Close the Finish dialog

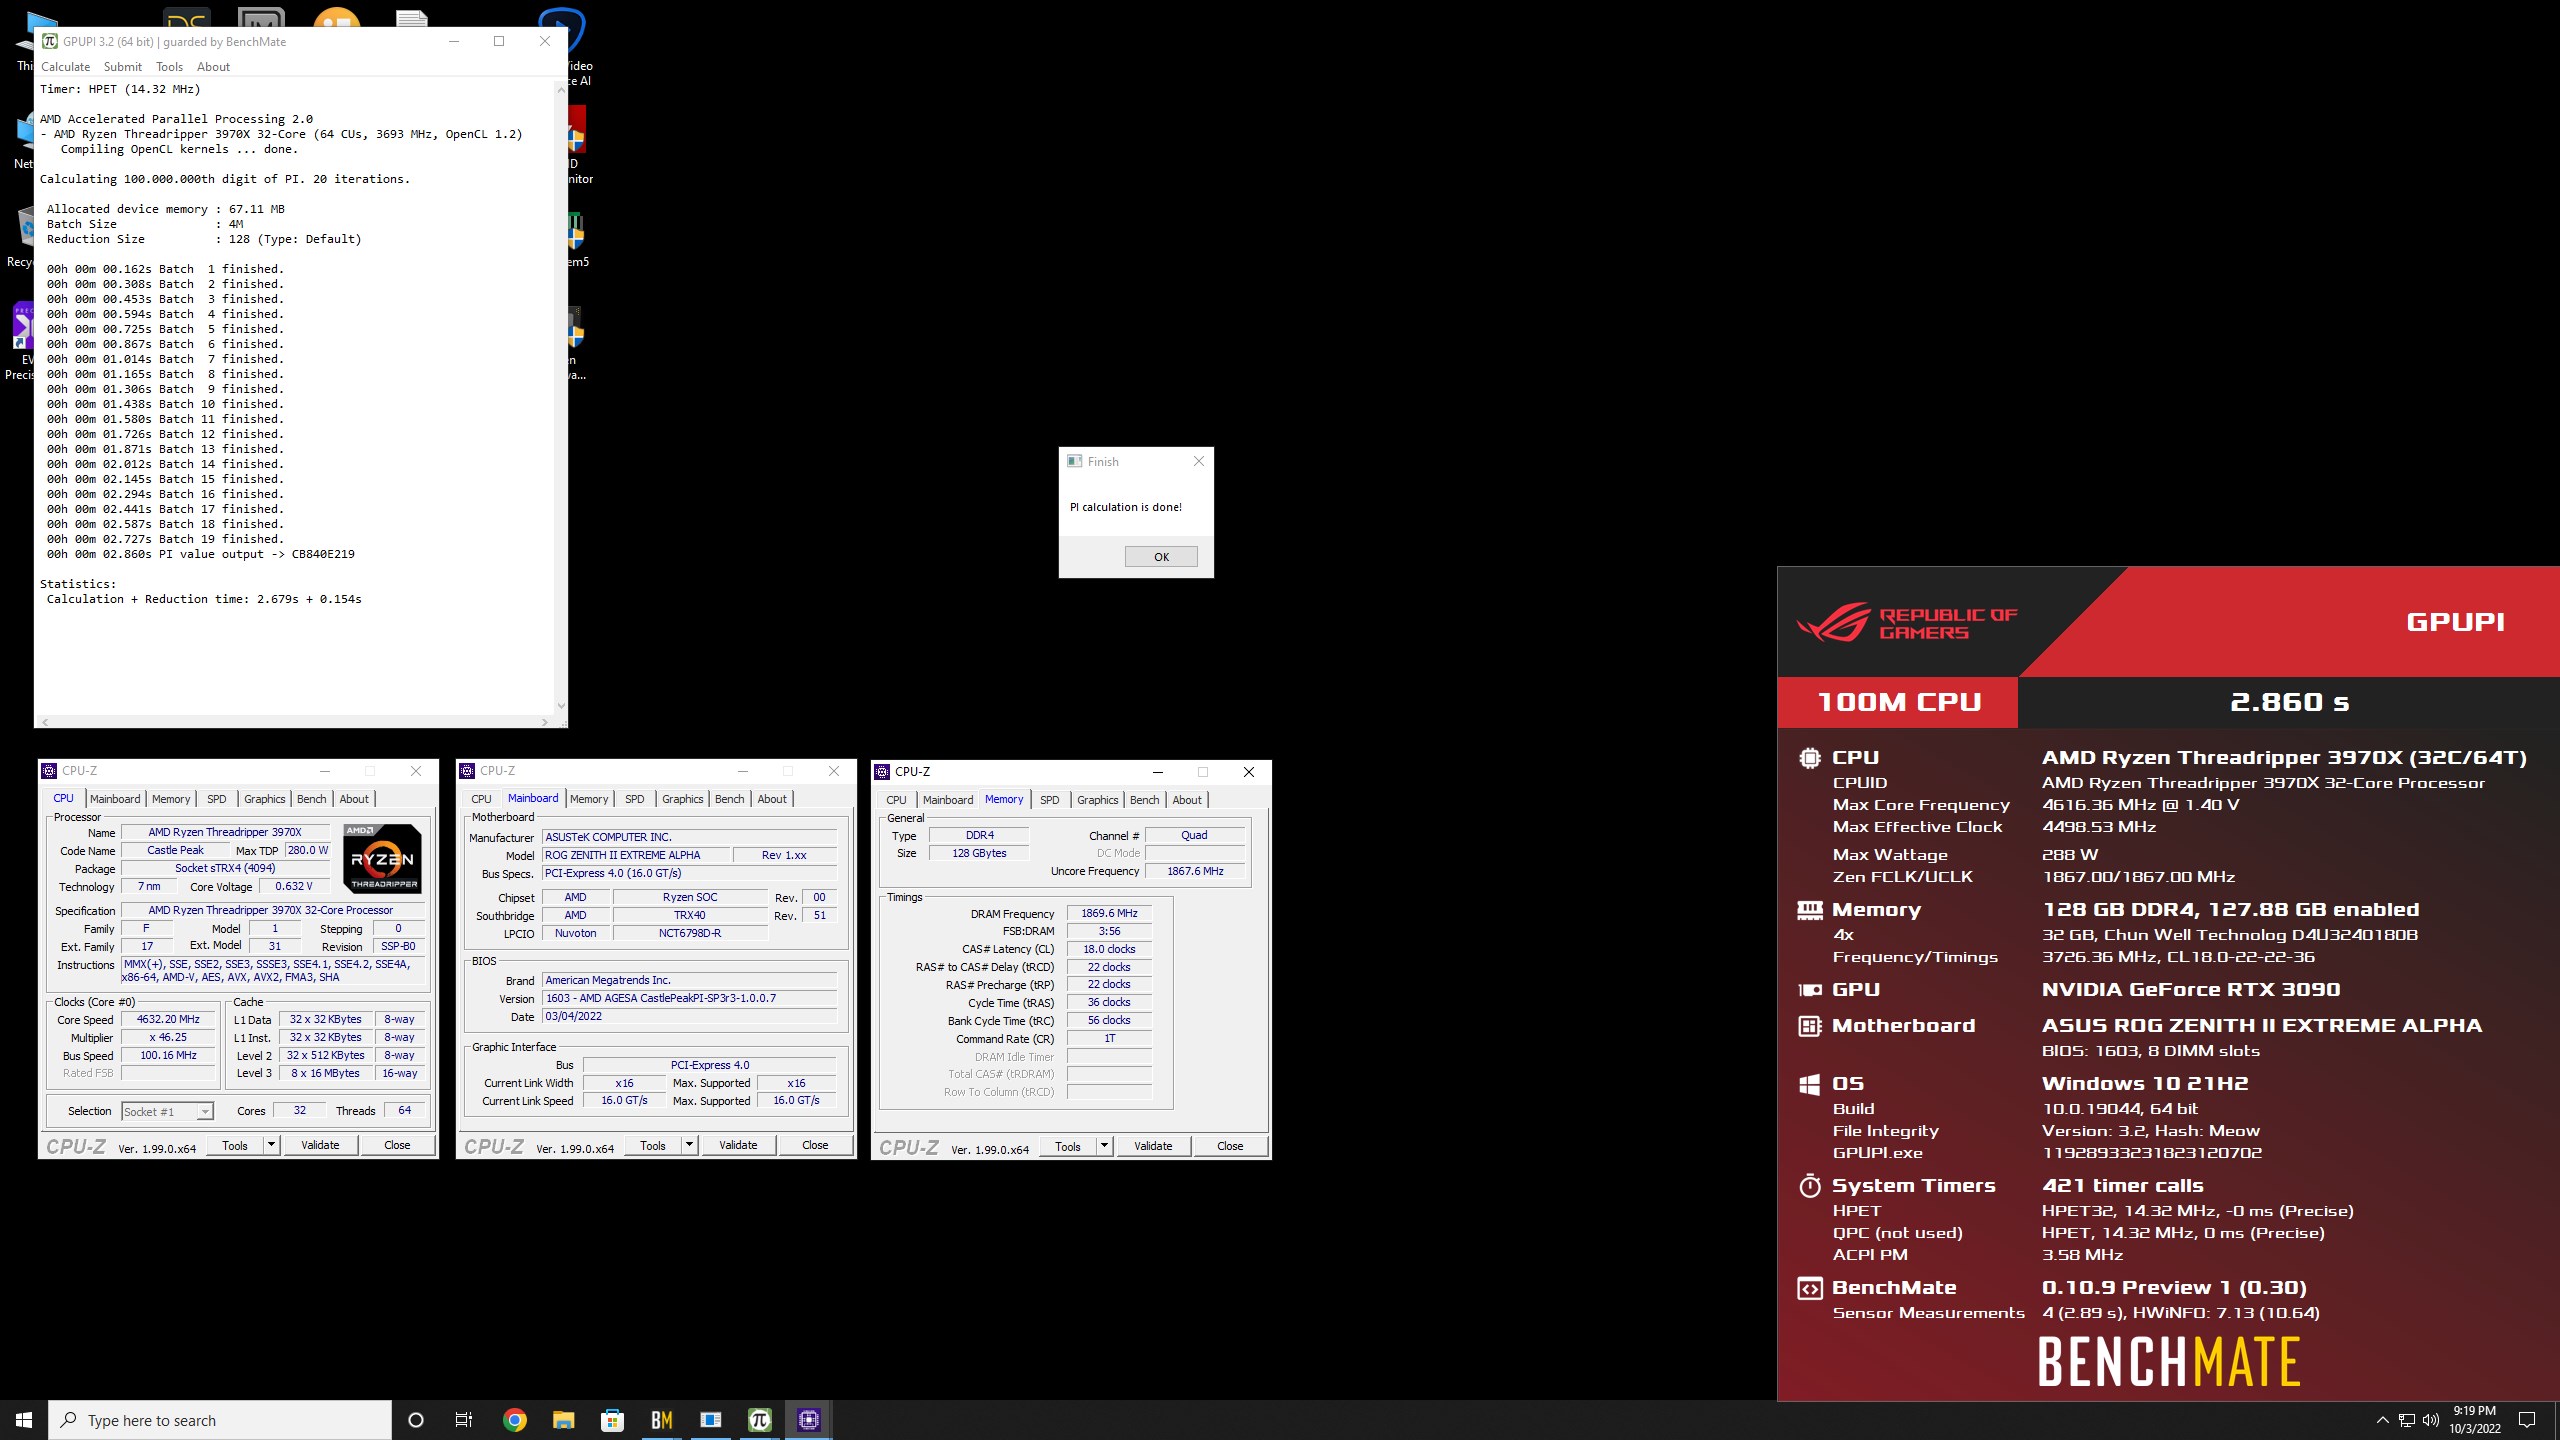coord(1198,461)
